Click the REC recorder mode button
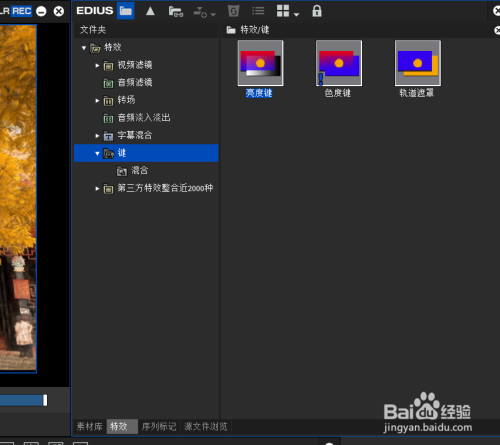The width and height of the screenshot is (500, 445). click(x=22, y=11)
